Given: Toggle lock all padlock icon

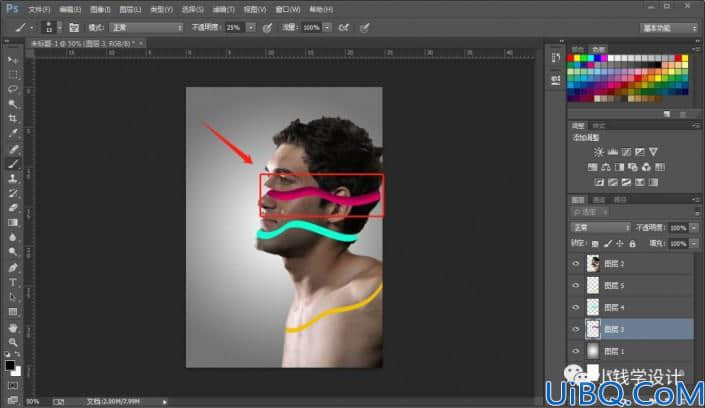Looking at the screenshot, I should [x=632, y=244].
